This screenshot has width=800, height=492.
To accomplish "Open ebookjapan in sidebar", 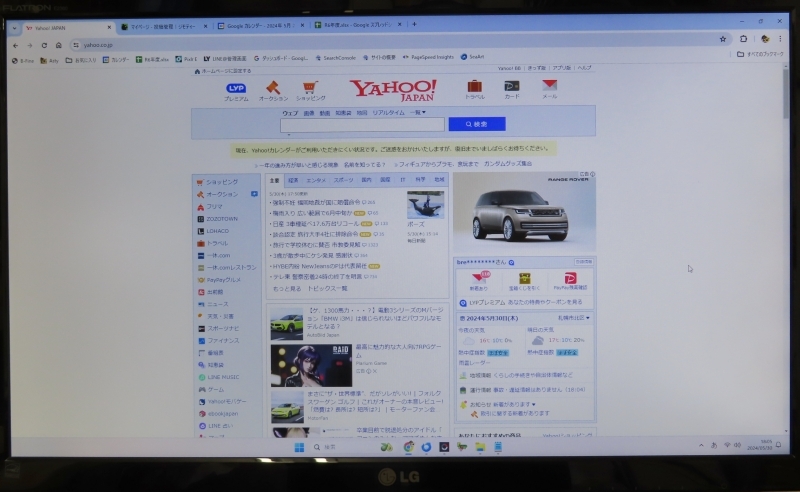I will tap(222, 414).
